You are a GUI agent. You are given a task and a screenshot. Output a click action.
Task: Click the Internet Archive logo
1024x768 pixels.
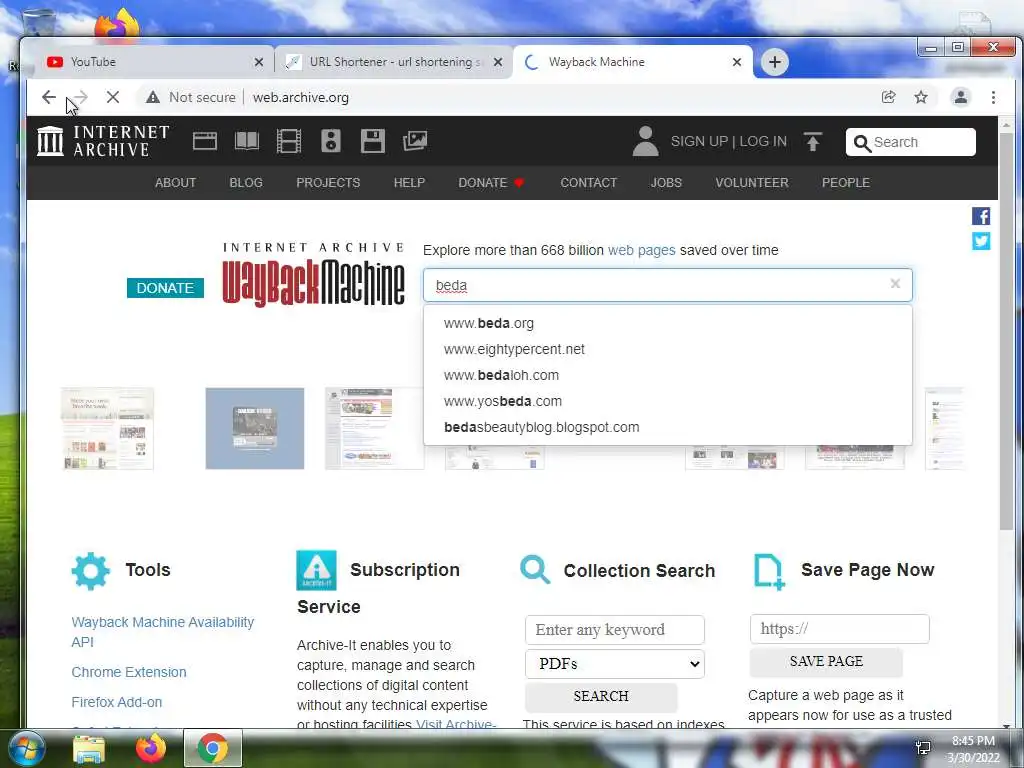[103, 141]
